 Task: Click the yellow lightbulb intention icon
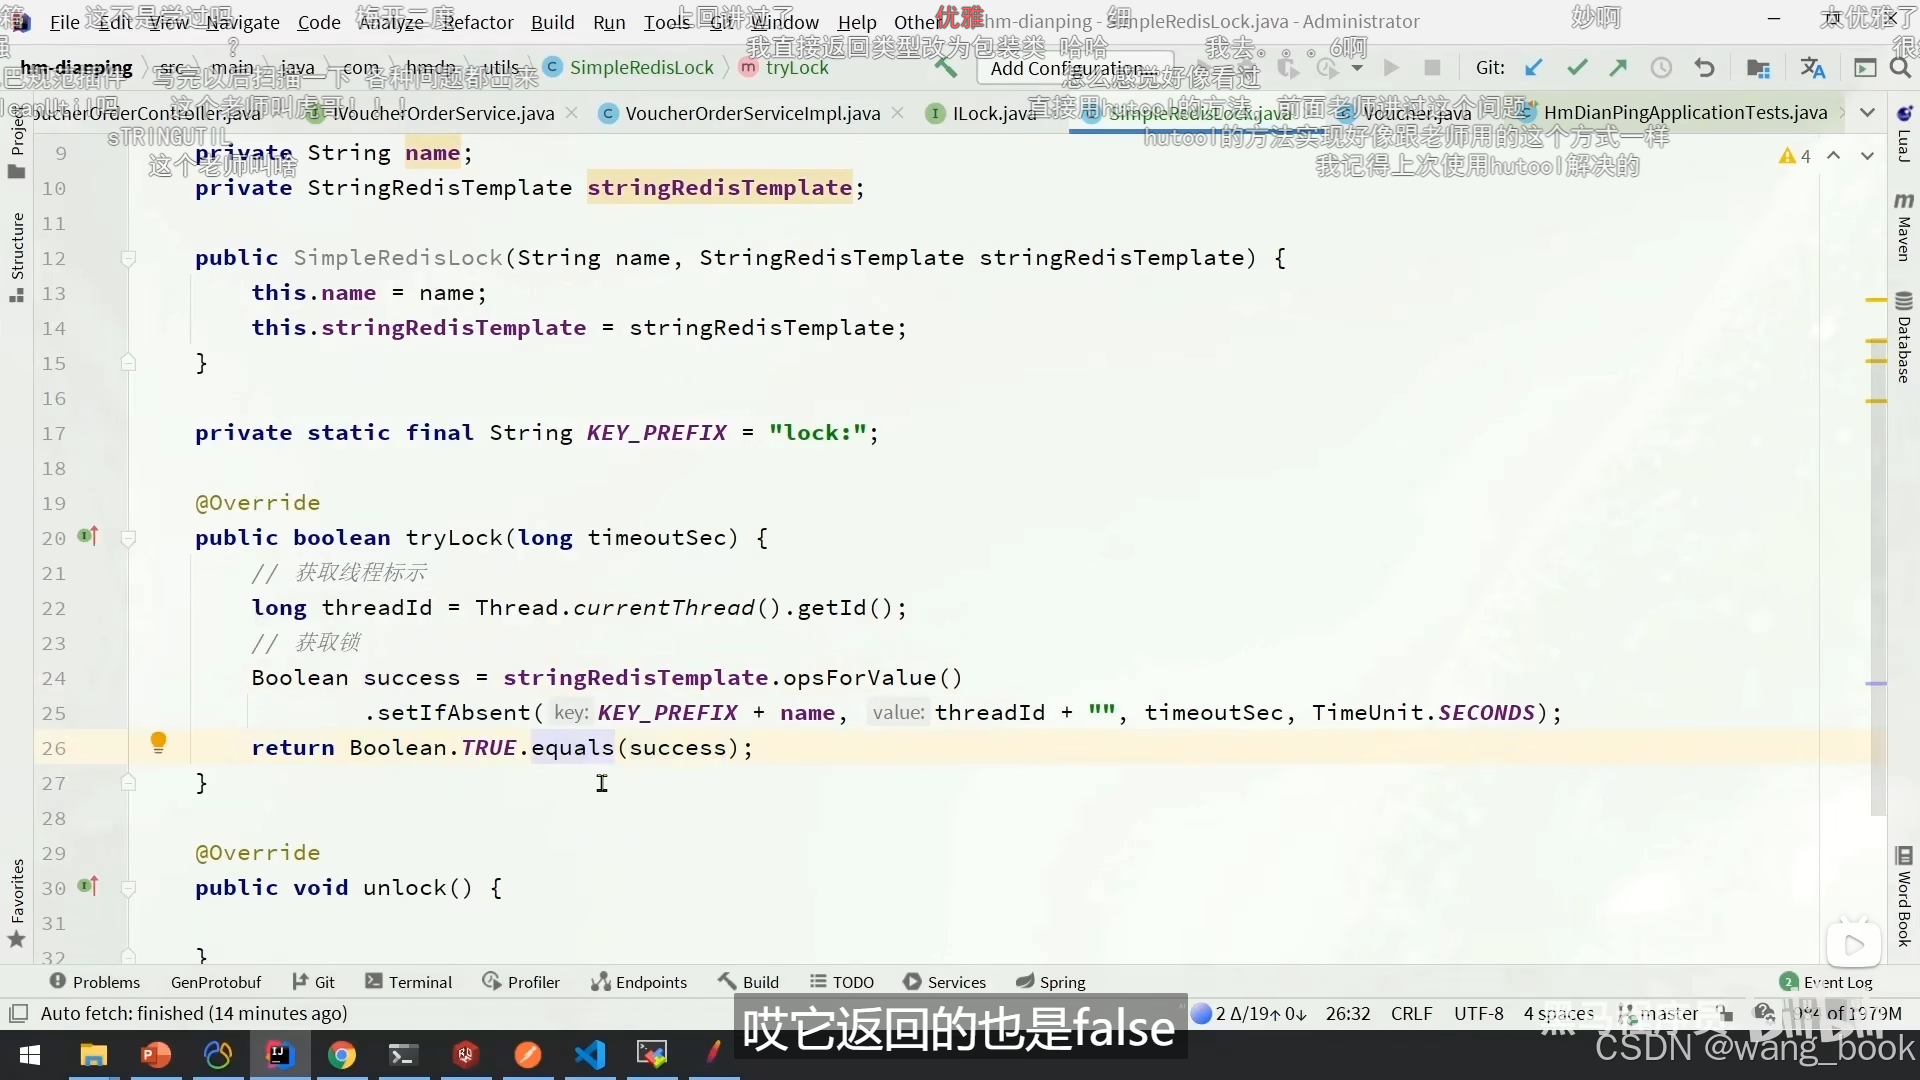(x=158, y=742)
